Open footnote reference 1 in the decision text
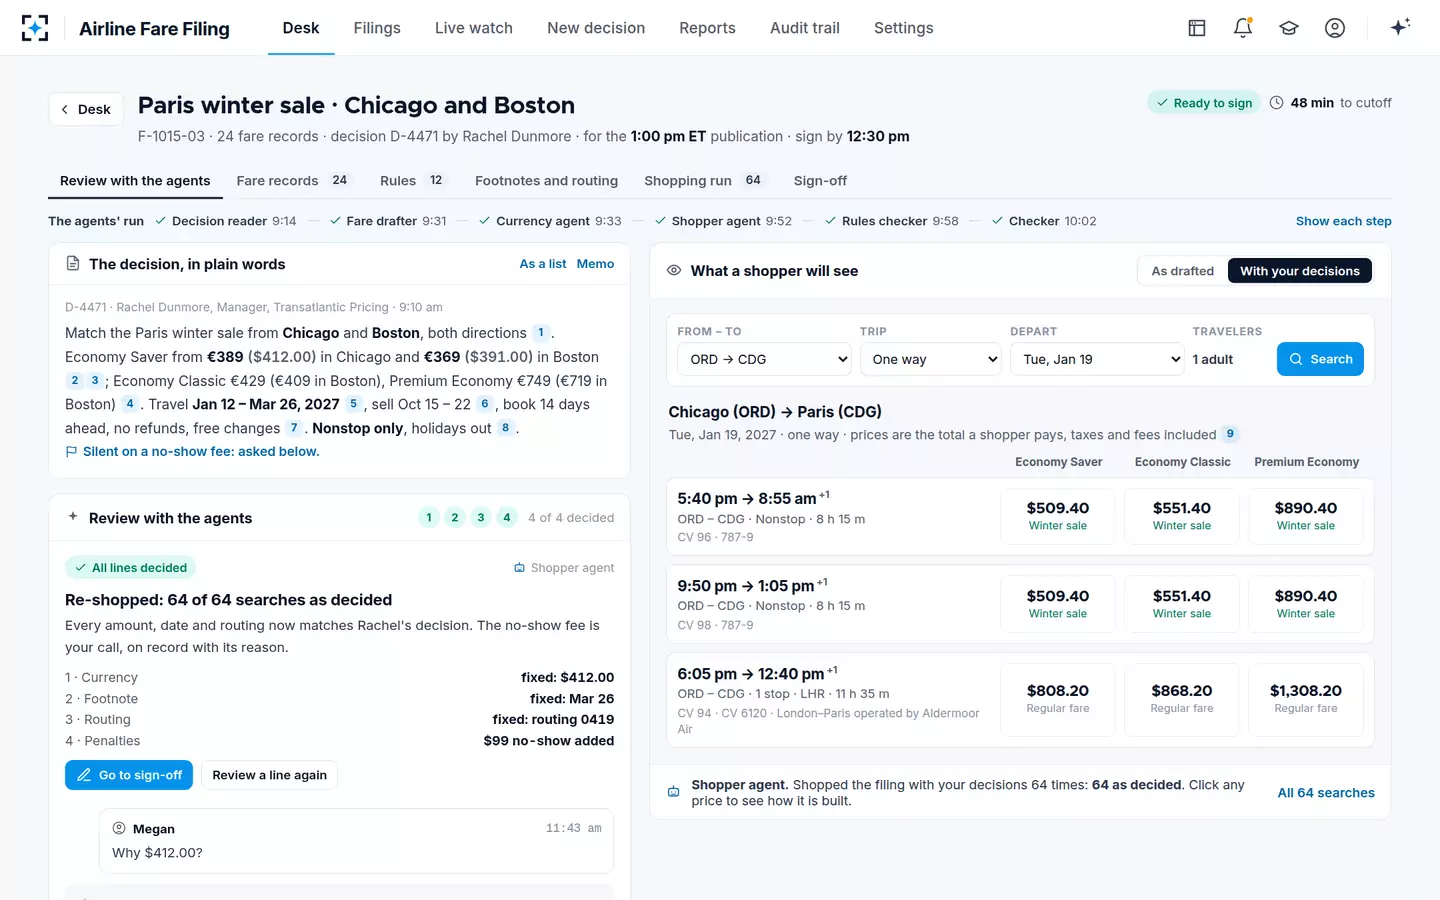 click(x=541, y=332)
